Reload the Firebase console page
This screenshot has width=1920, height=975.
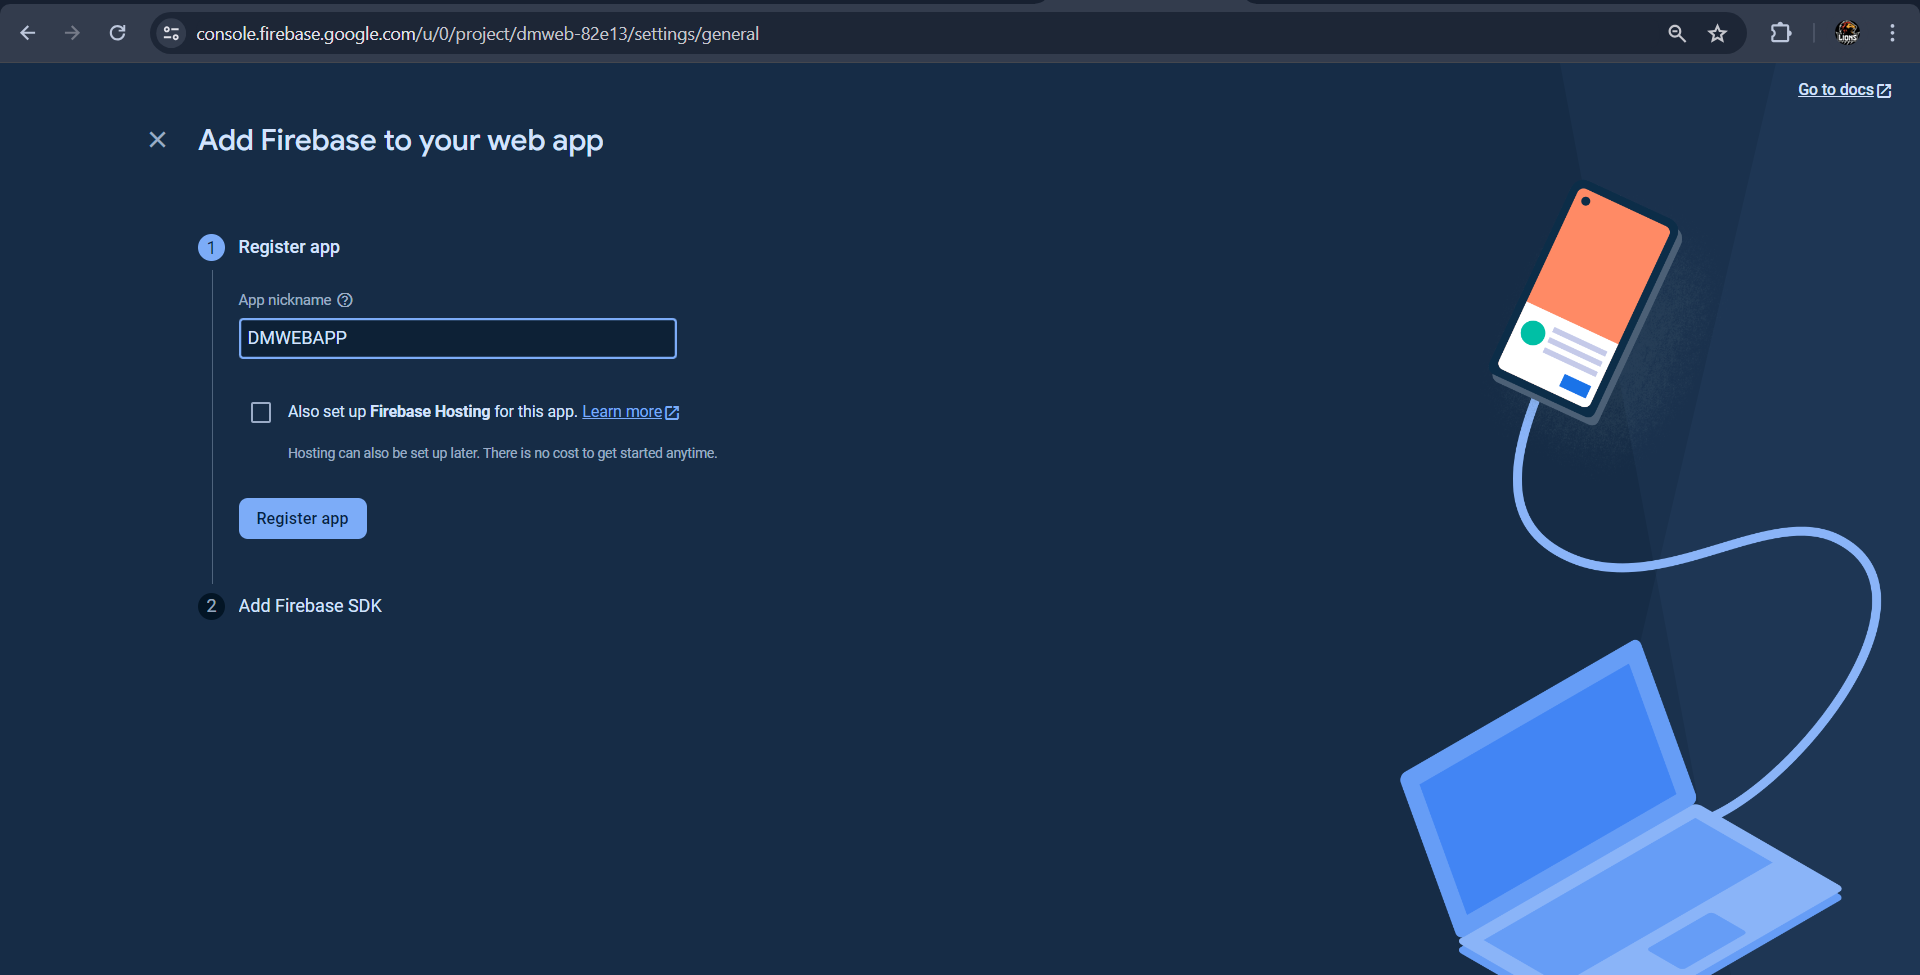[117, 33]
